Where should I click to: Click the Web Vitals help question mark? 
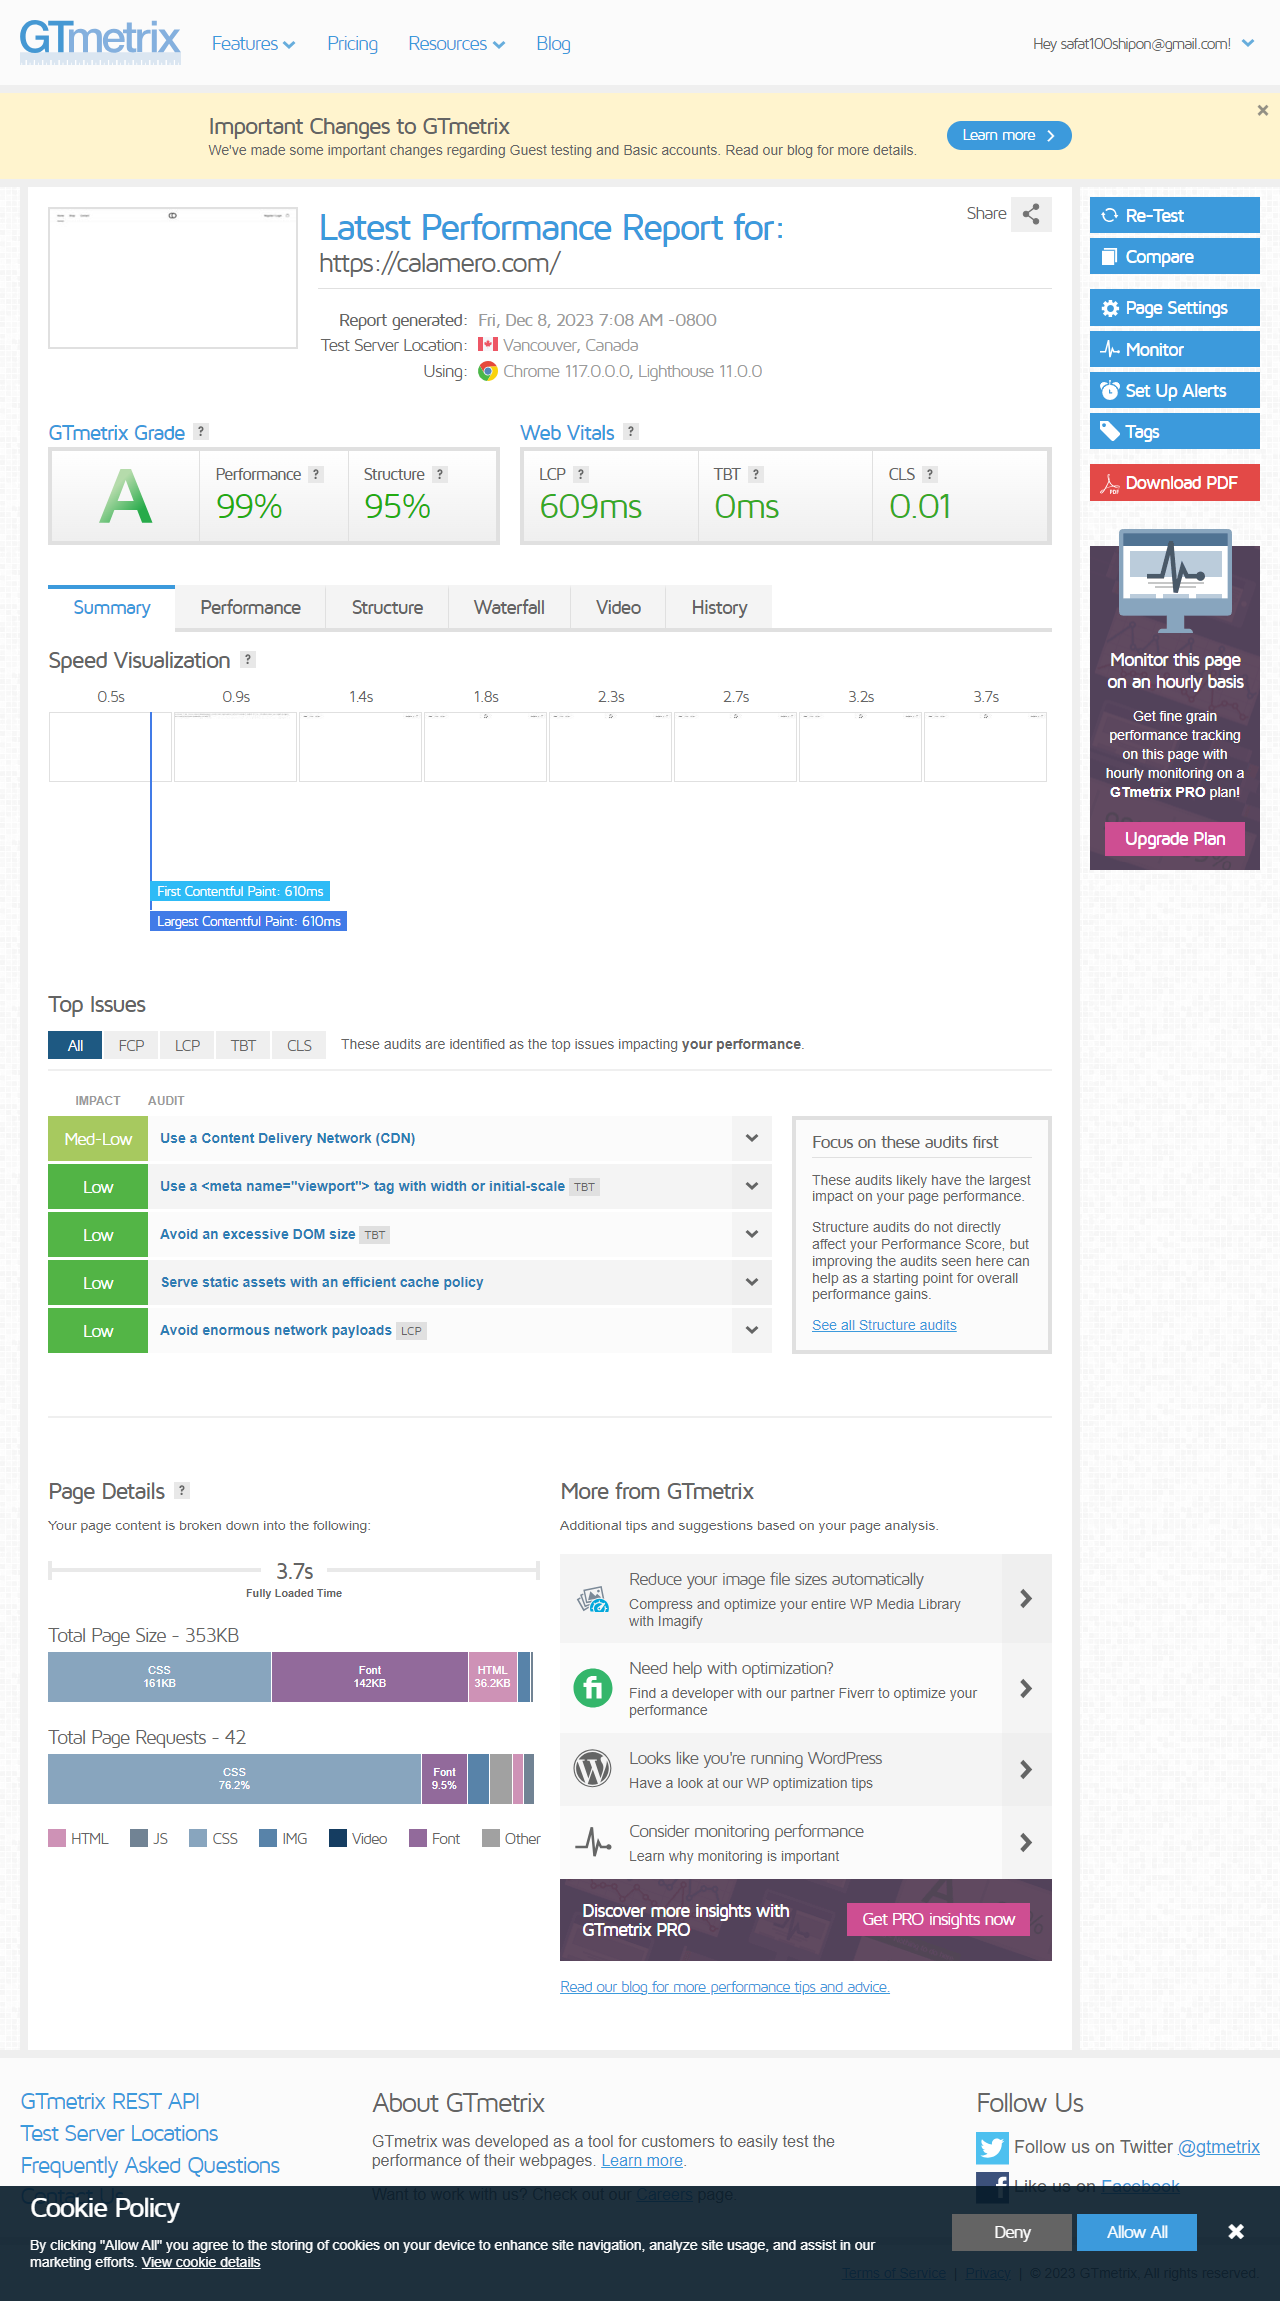631,432
